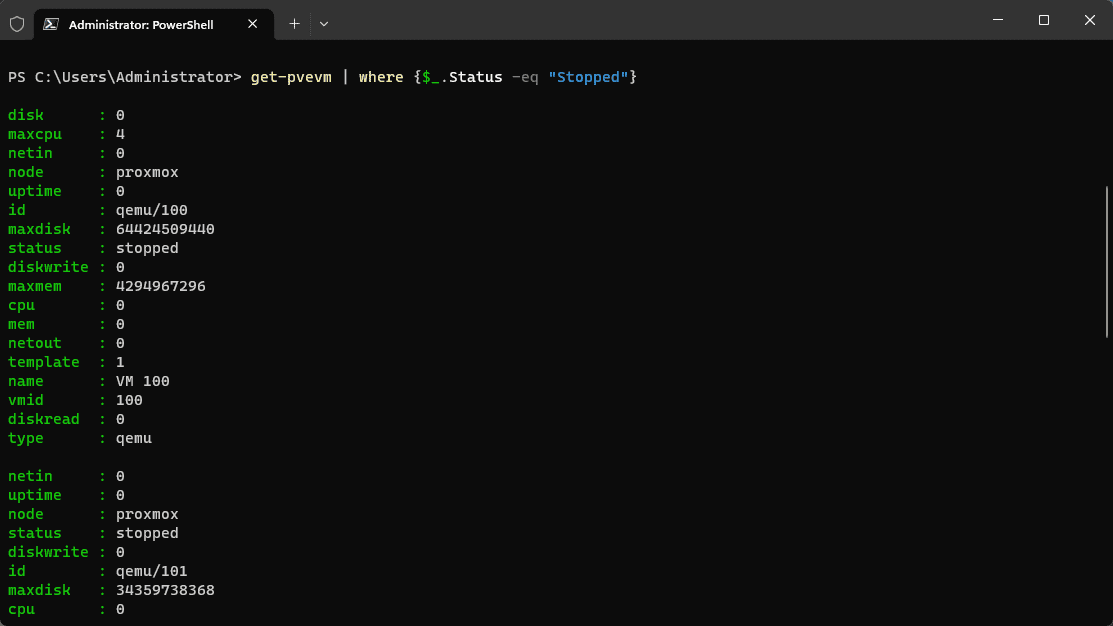Click the id value qemu/100

152,210
